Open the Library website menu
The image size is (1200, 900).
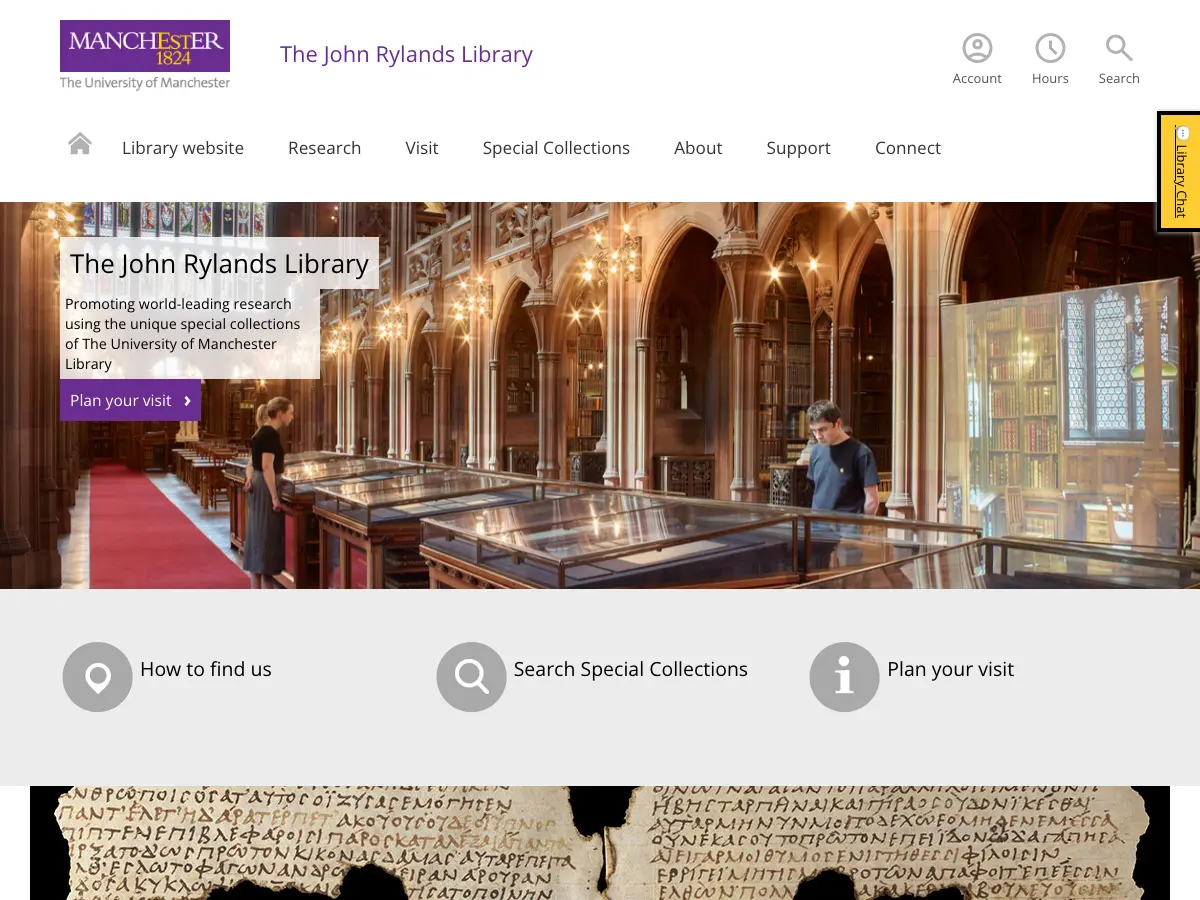click(x=183, y=148)
